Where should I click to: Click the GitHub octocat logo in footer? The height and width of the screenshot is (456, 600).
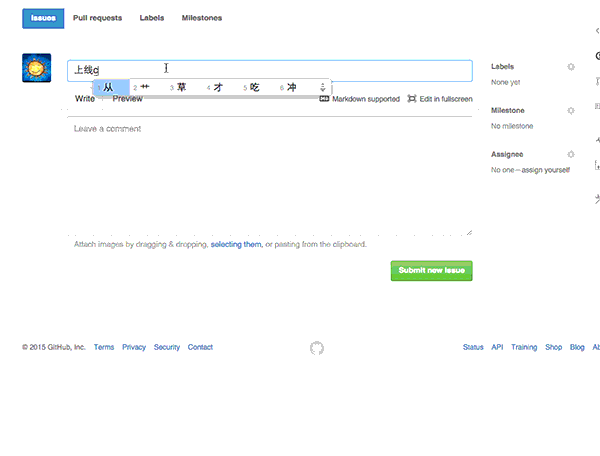(317, 348)
